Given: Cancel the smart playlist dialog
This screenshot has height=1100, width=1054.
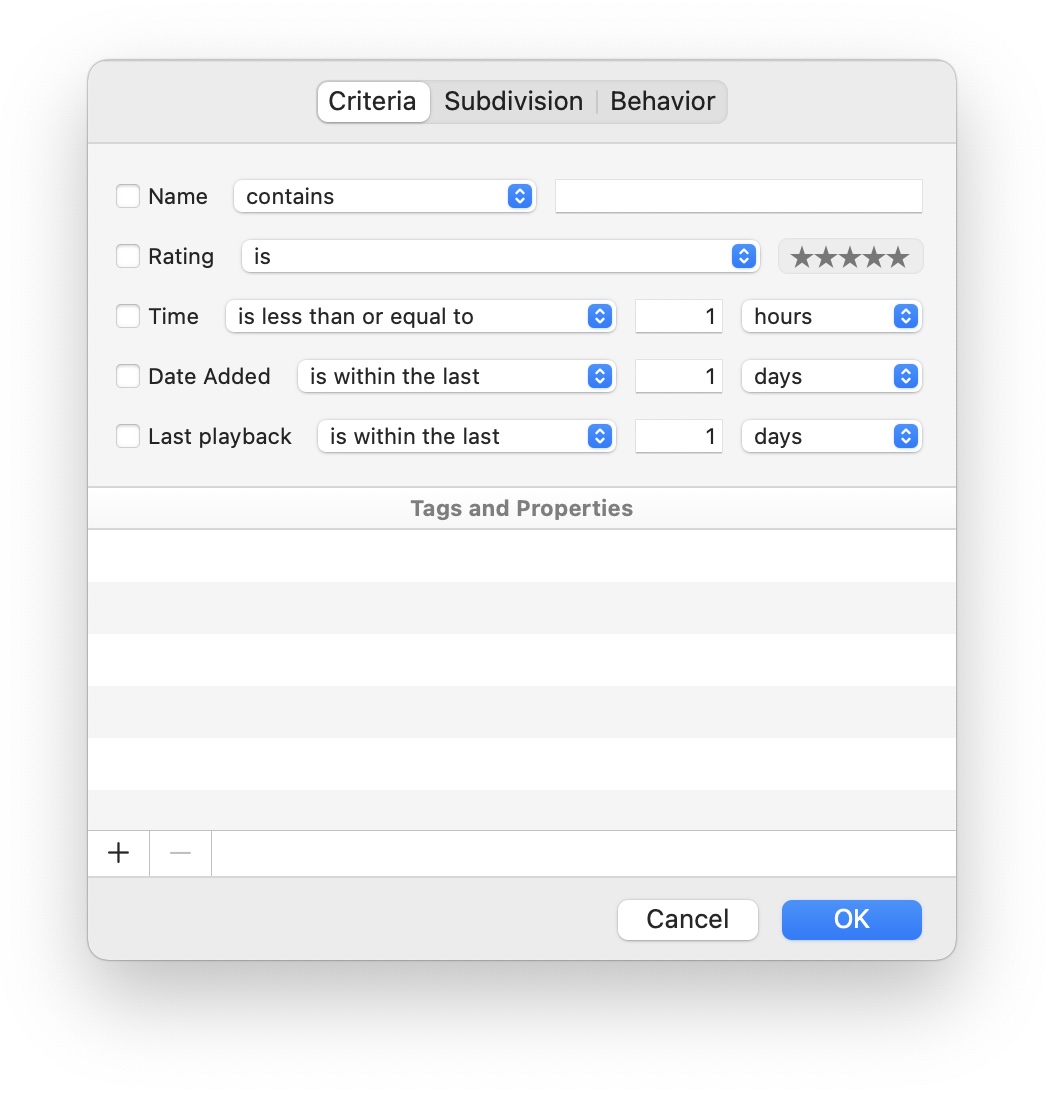Looking at the screenshot, I should 687,919.
